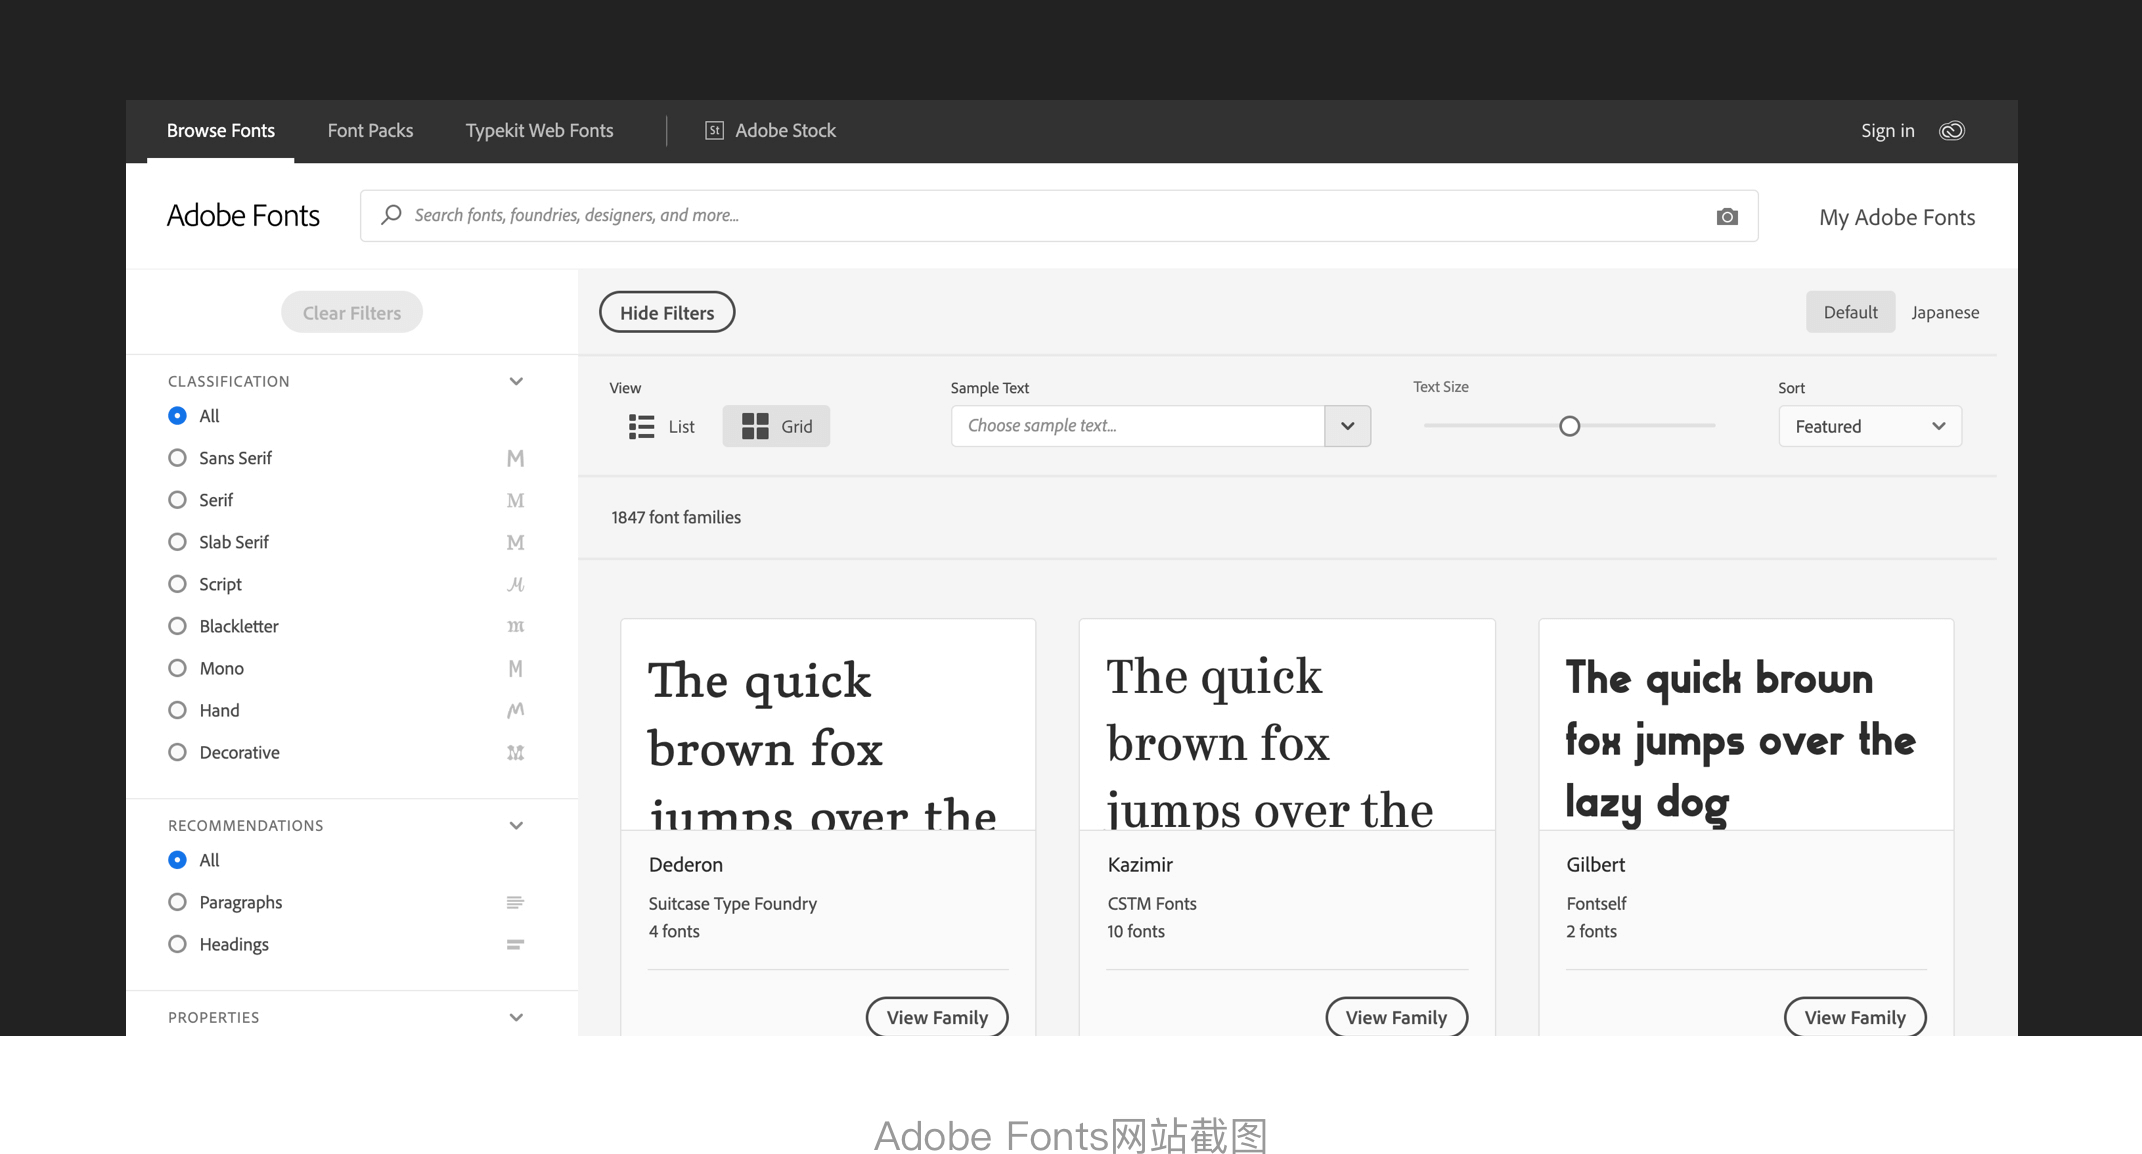Open the Font Packs tab
This screenshot has height=1154, width=2142.
point(370,131)
